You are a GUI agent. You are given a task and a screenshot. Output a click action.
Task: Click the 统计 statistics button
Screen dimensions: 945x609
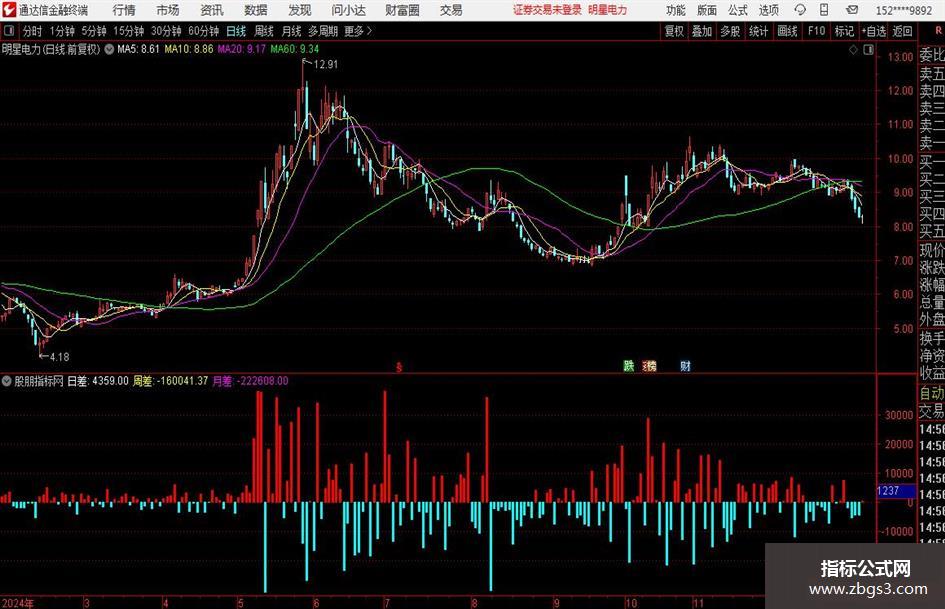click(x=758, y=31)
